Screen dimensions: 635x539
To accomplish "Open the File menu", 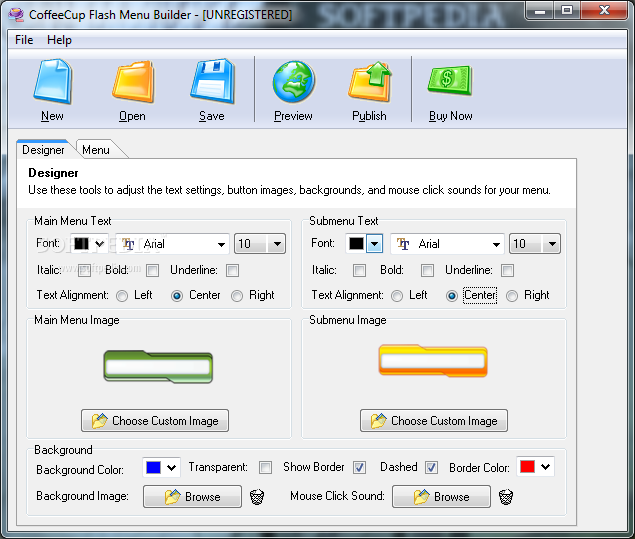I will [24, 40].
